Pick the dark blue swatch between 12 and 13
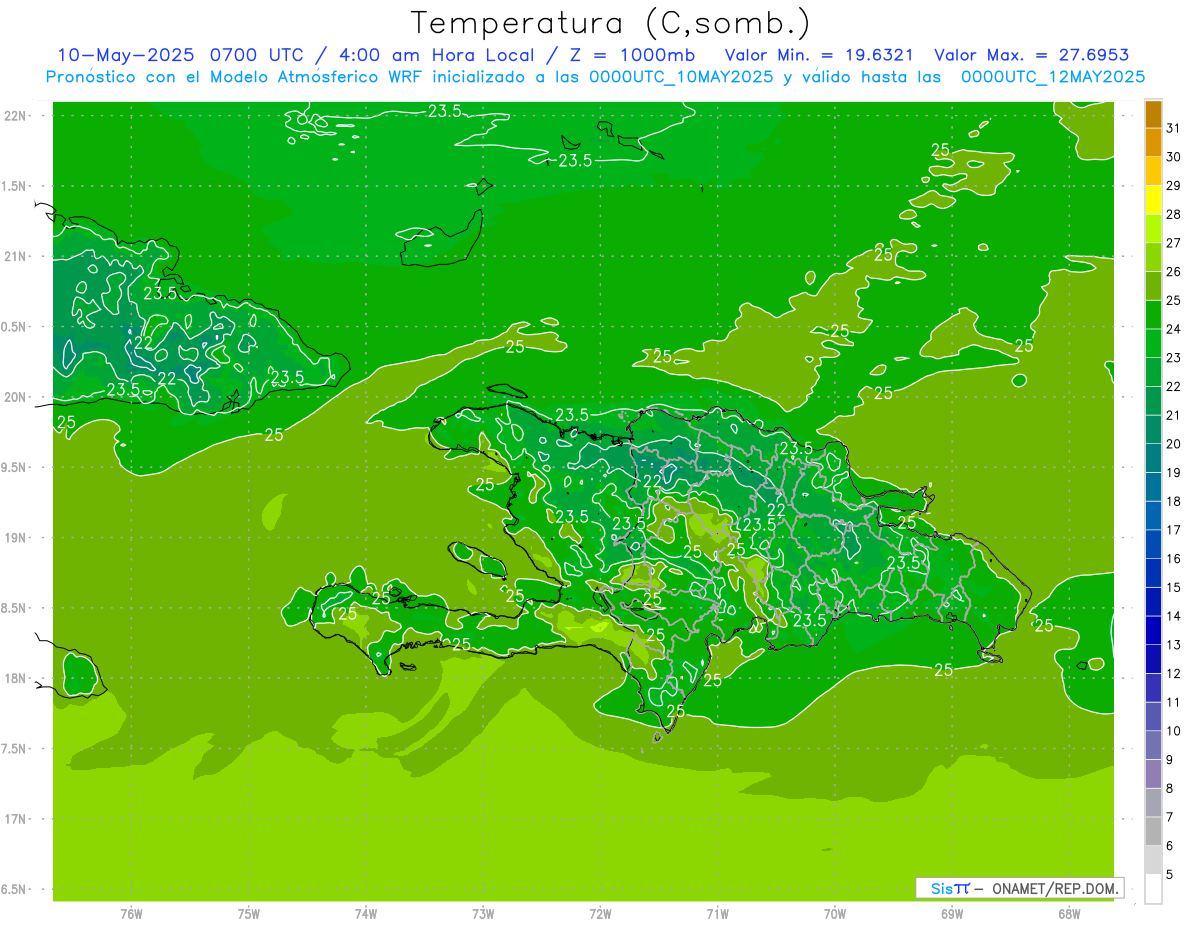Screen dimensions: 1200x927 pyautogui.click(x=1153, y=660)
